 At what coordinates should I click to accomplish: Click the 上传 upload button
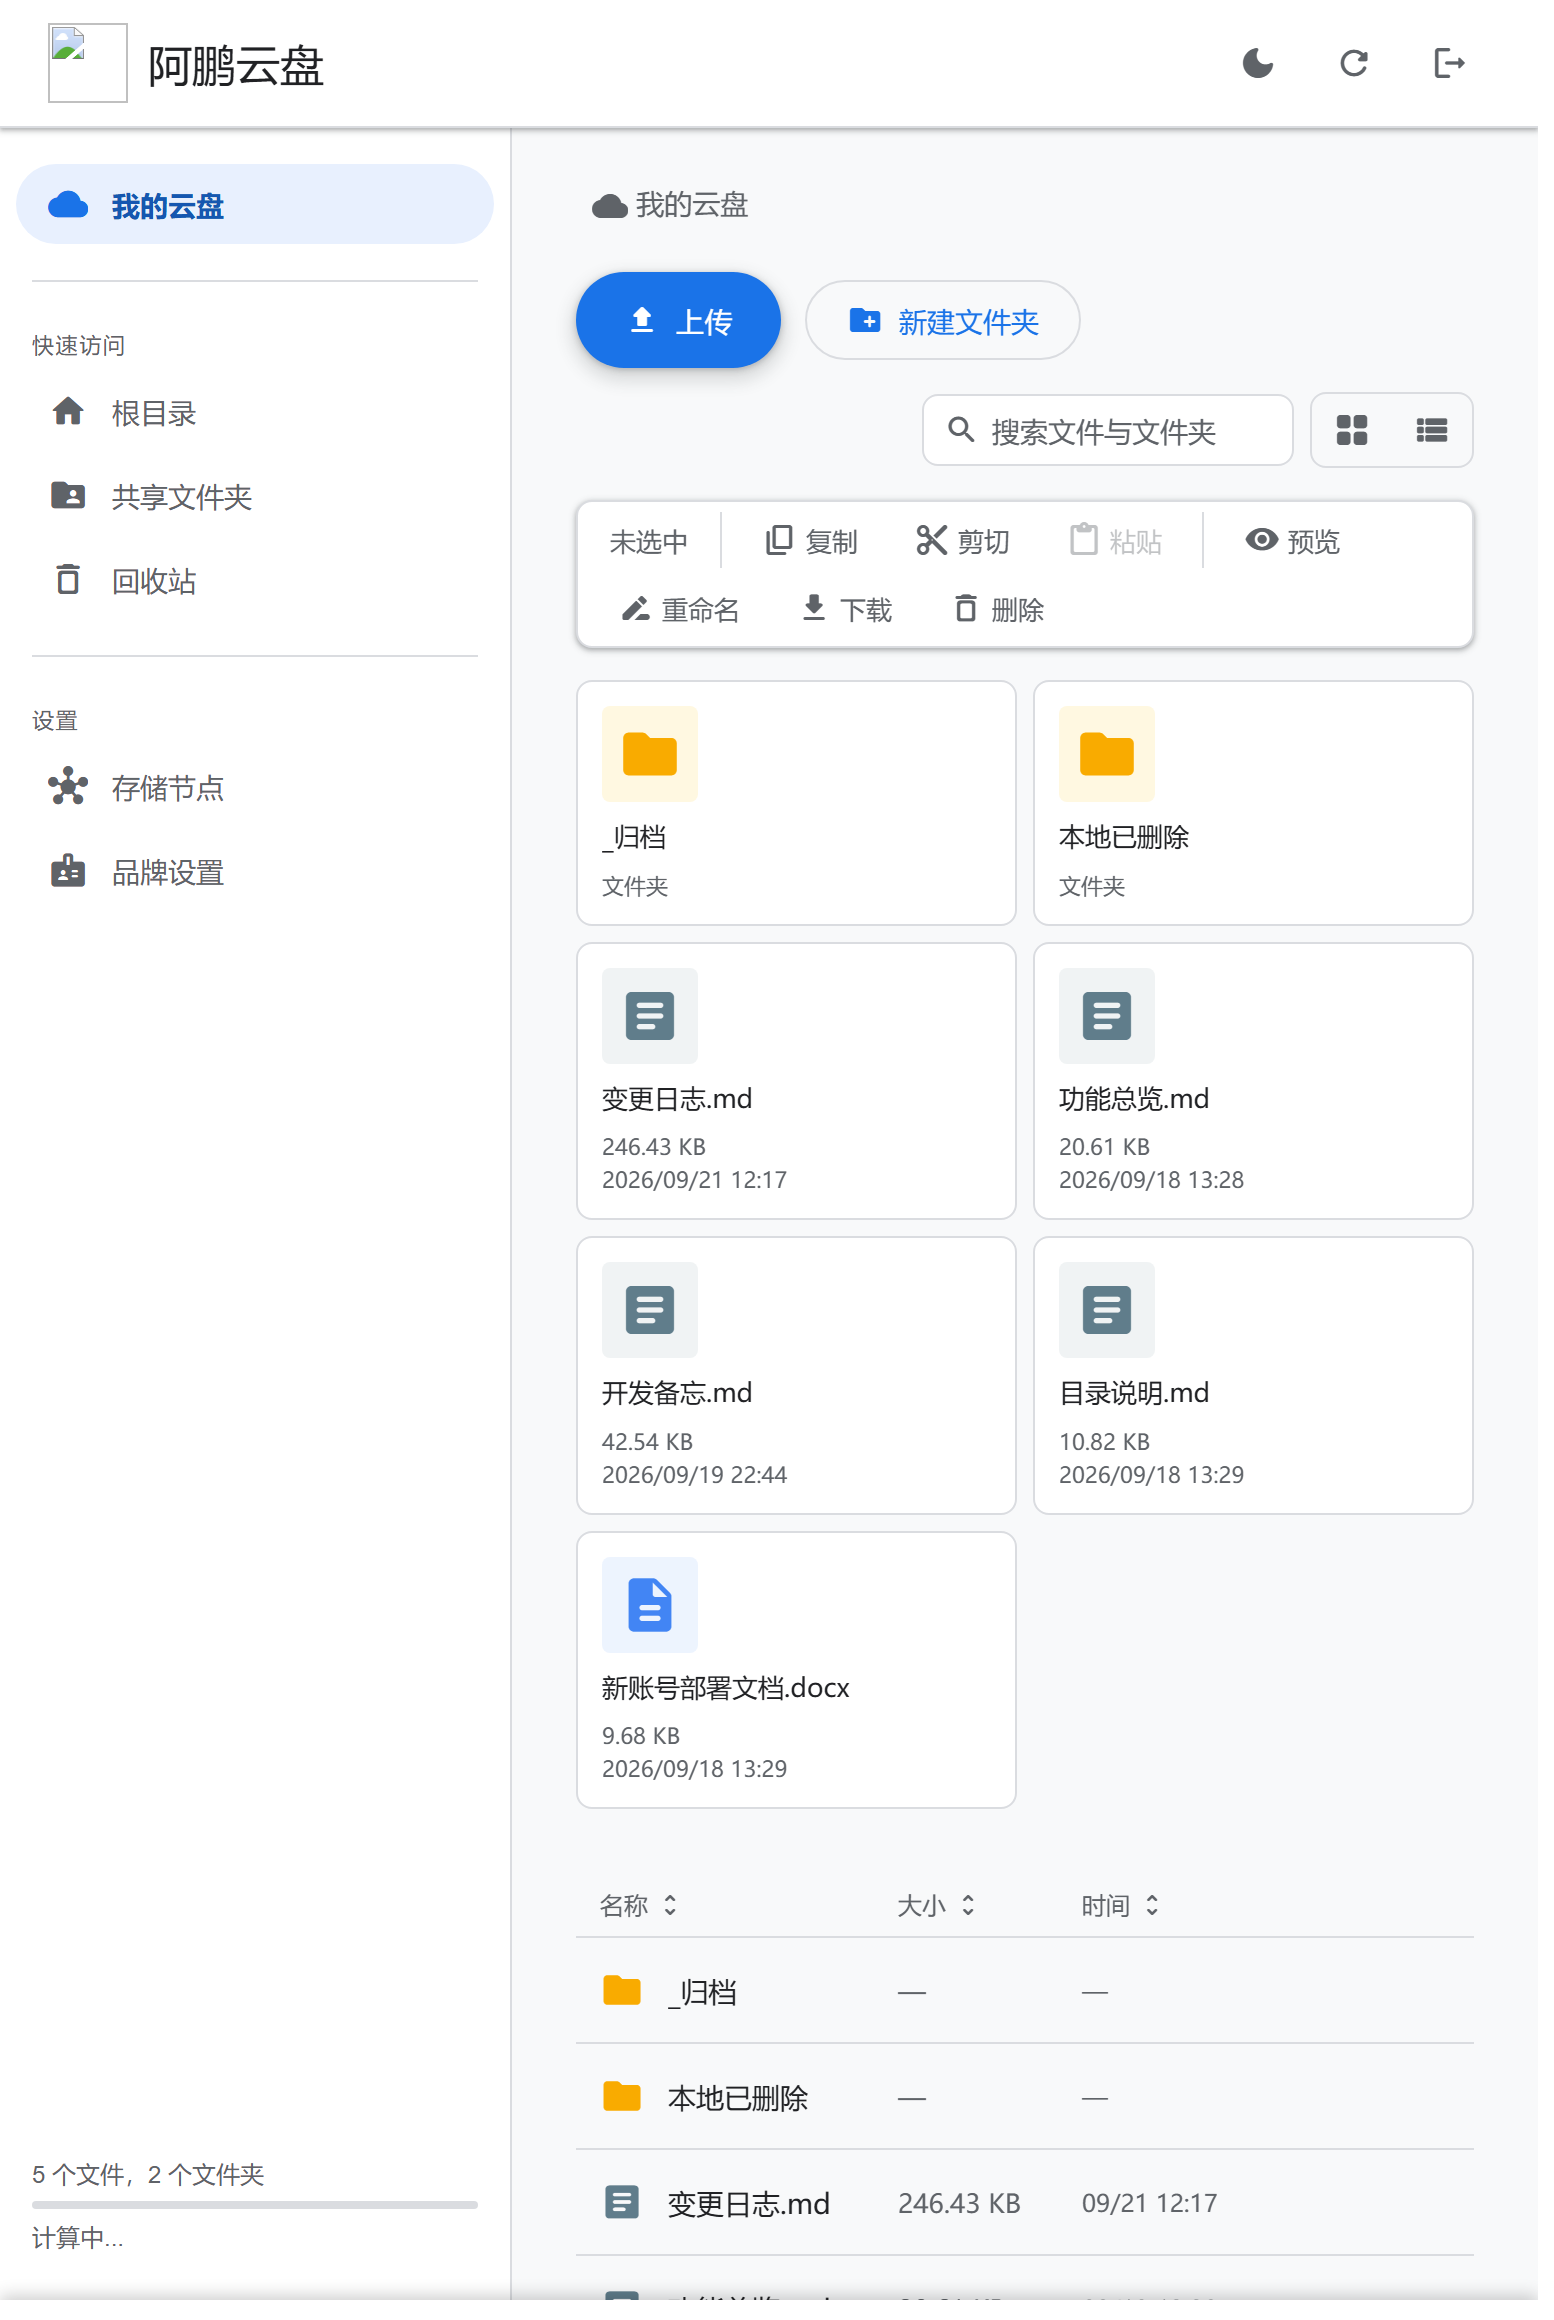(678, 320)
